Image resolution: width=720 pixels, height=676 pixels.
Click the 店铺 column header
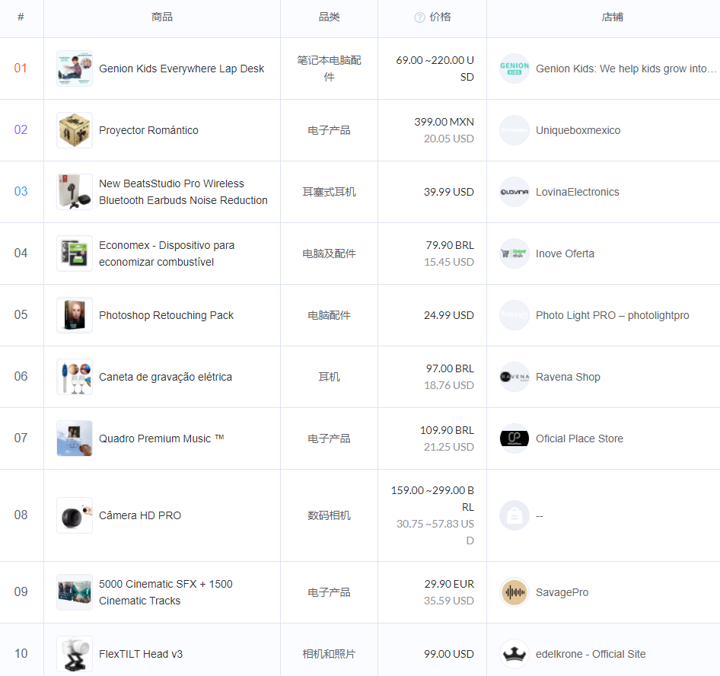tap(613, 17)
